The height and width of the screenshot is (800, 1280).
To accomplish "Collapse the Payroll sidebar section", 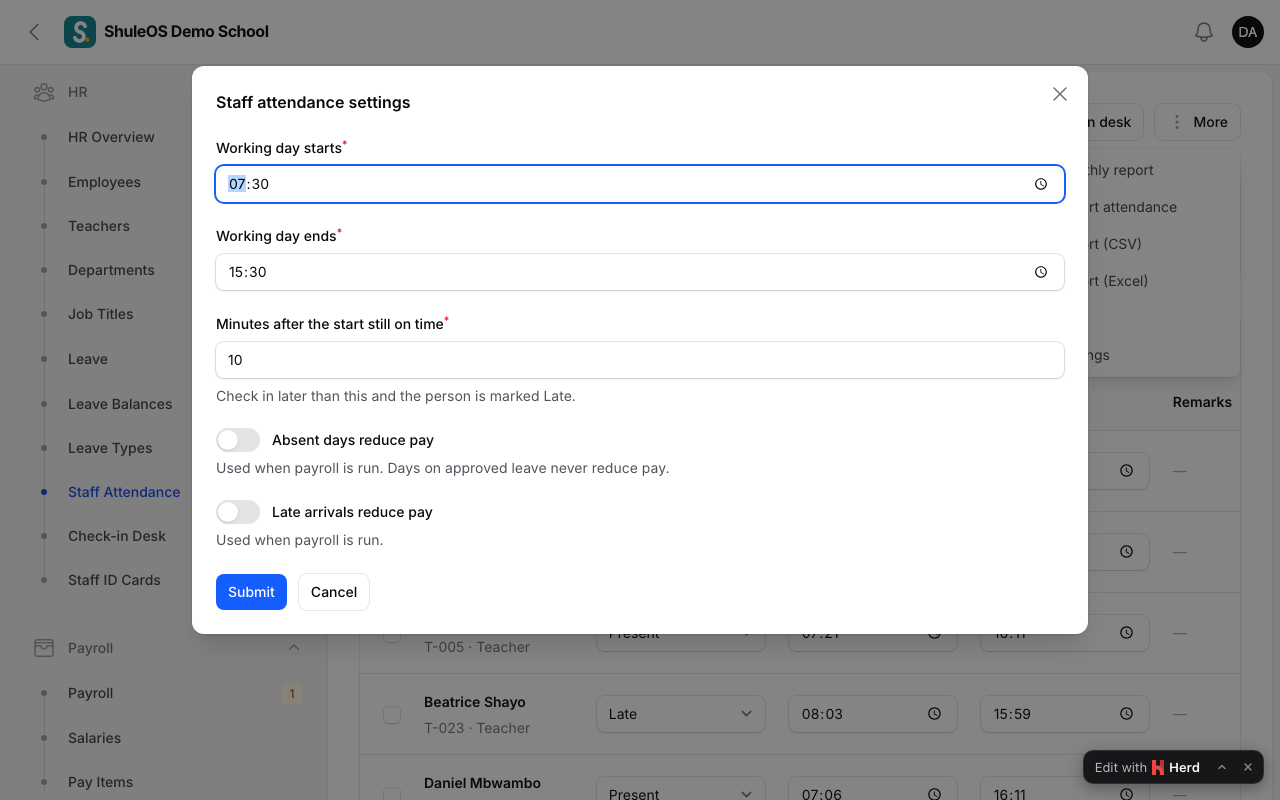I will point(294,648).
